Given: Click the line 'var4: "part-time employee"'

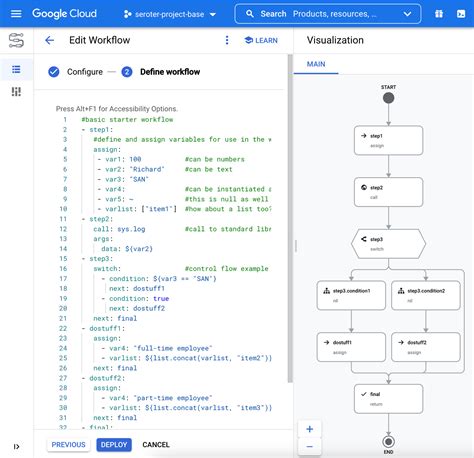Looking at the screenshot, I should click(161, 398).
